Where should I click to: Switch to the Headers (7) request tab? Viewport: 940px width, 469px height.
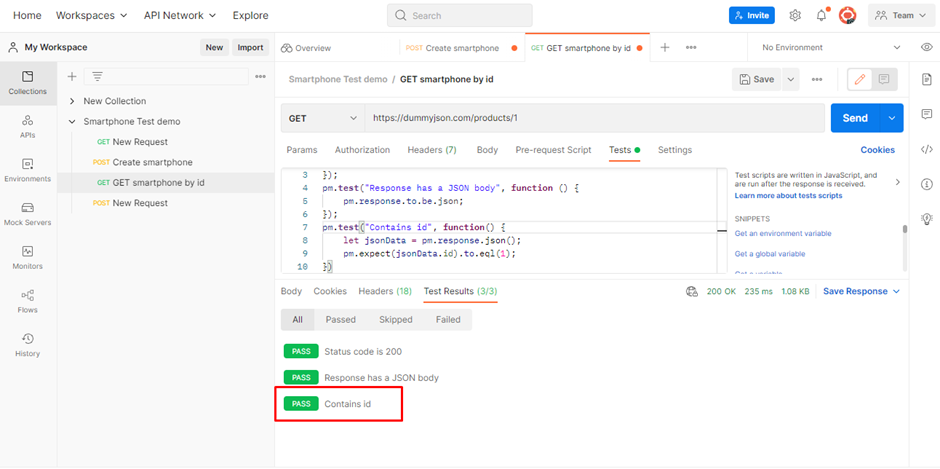432,150
